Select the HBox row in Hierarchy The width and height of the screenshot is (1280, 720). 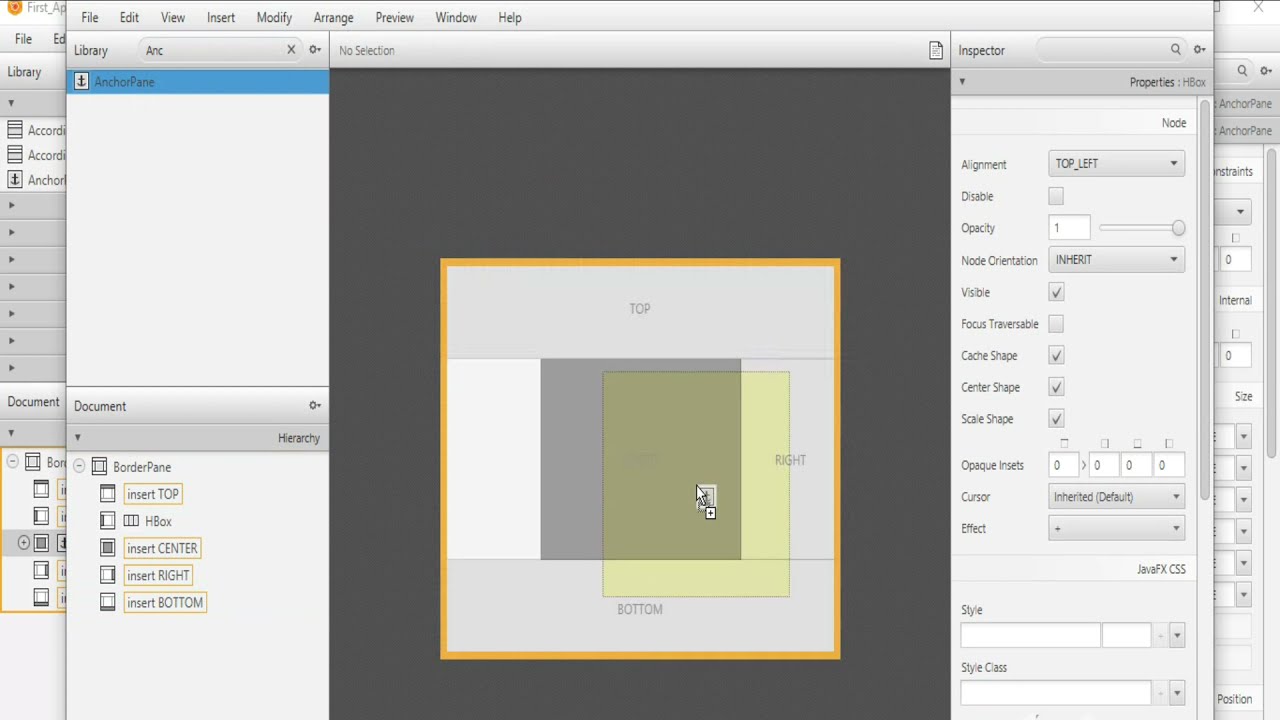pyautogui.click(x=198, y=521)
